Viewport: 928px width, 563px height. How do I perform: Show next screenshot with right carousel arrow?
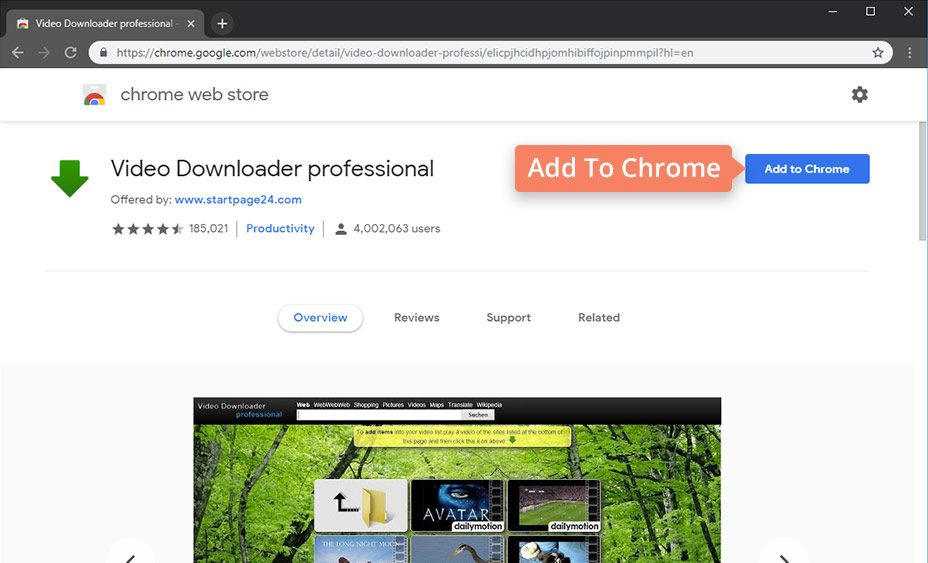784,555
